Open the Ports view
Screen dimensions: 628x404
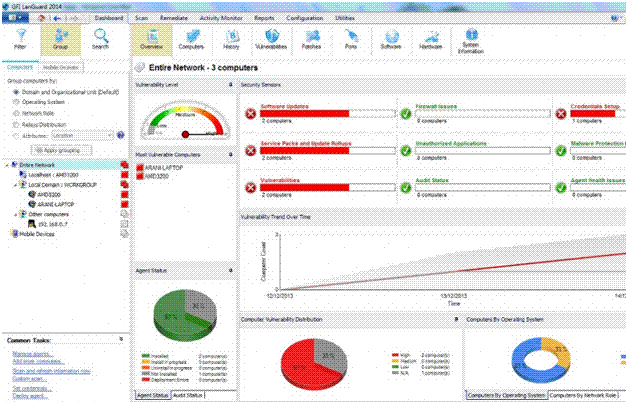click(x=351, y=39)
